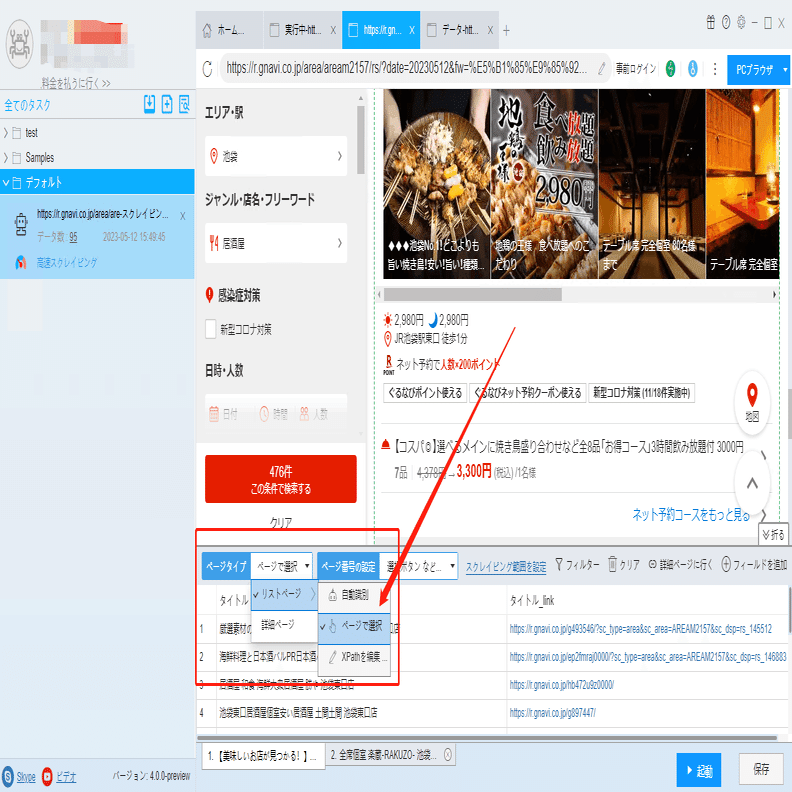
Task: Click スクレイピング範囲を設定 link
Action: pyautogui.click(x=506, y=566)
